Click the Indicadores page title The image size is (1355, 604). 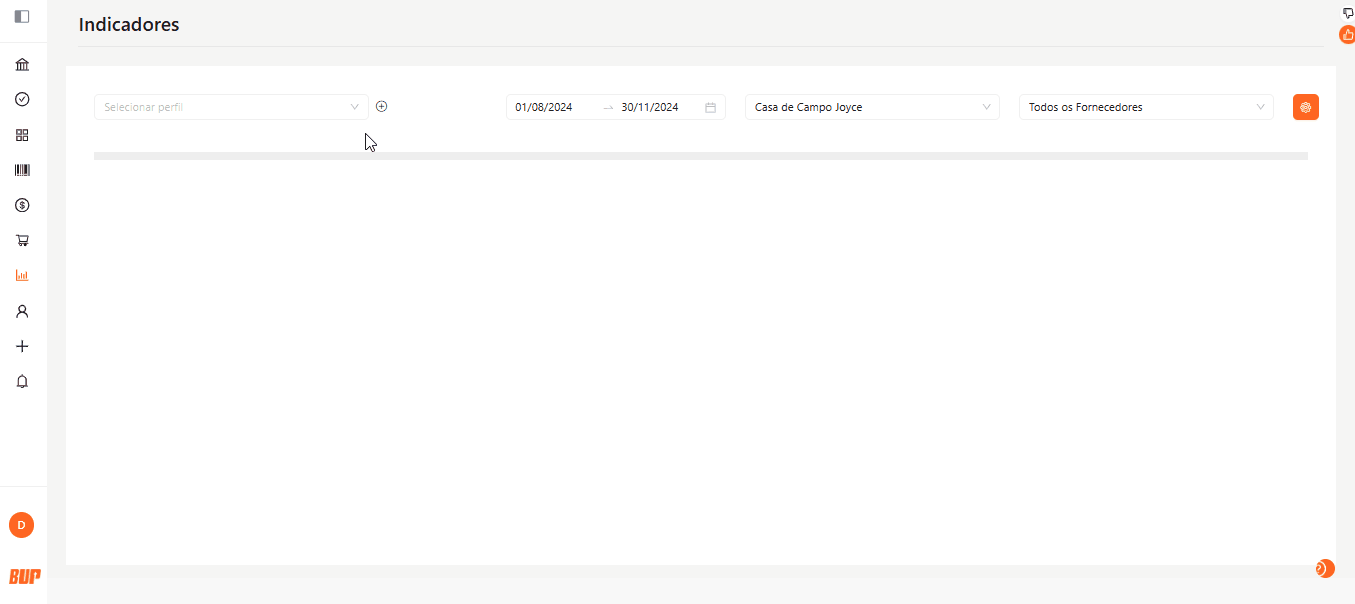click(x=129, y=25)
